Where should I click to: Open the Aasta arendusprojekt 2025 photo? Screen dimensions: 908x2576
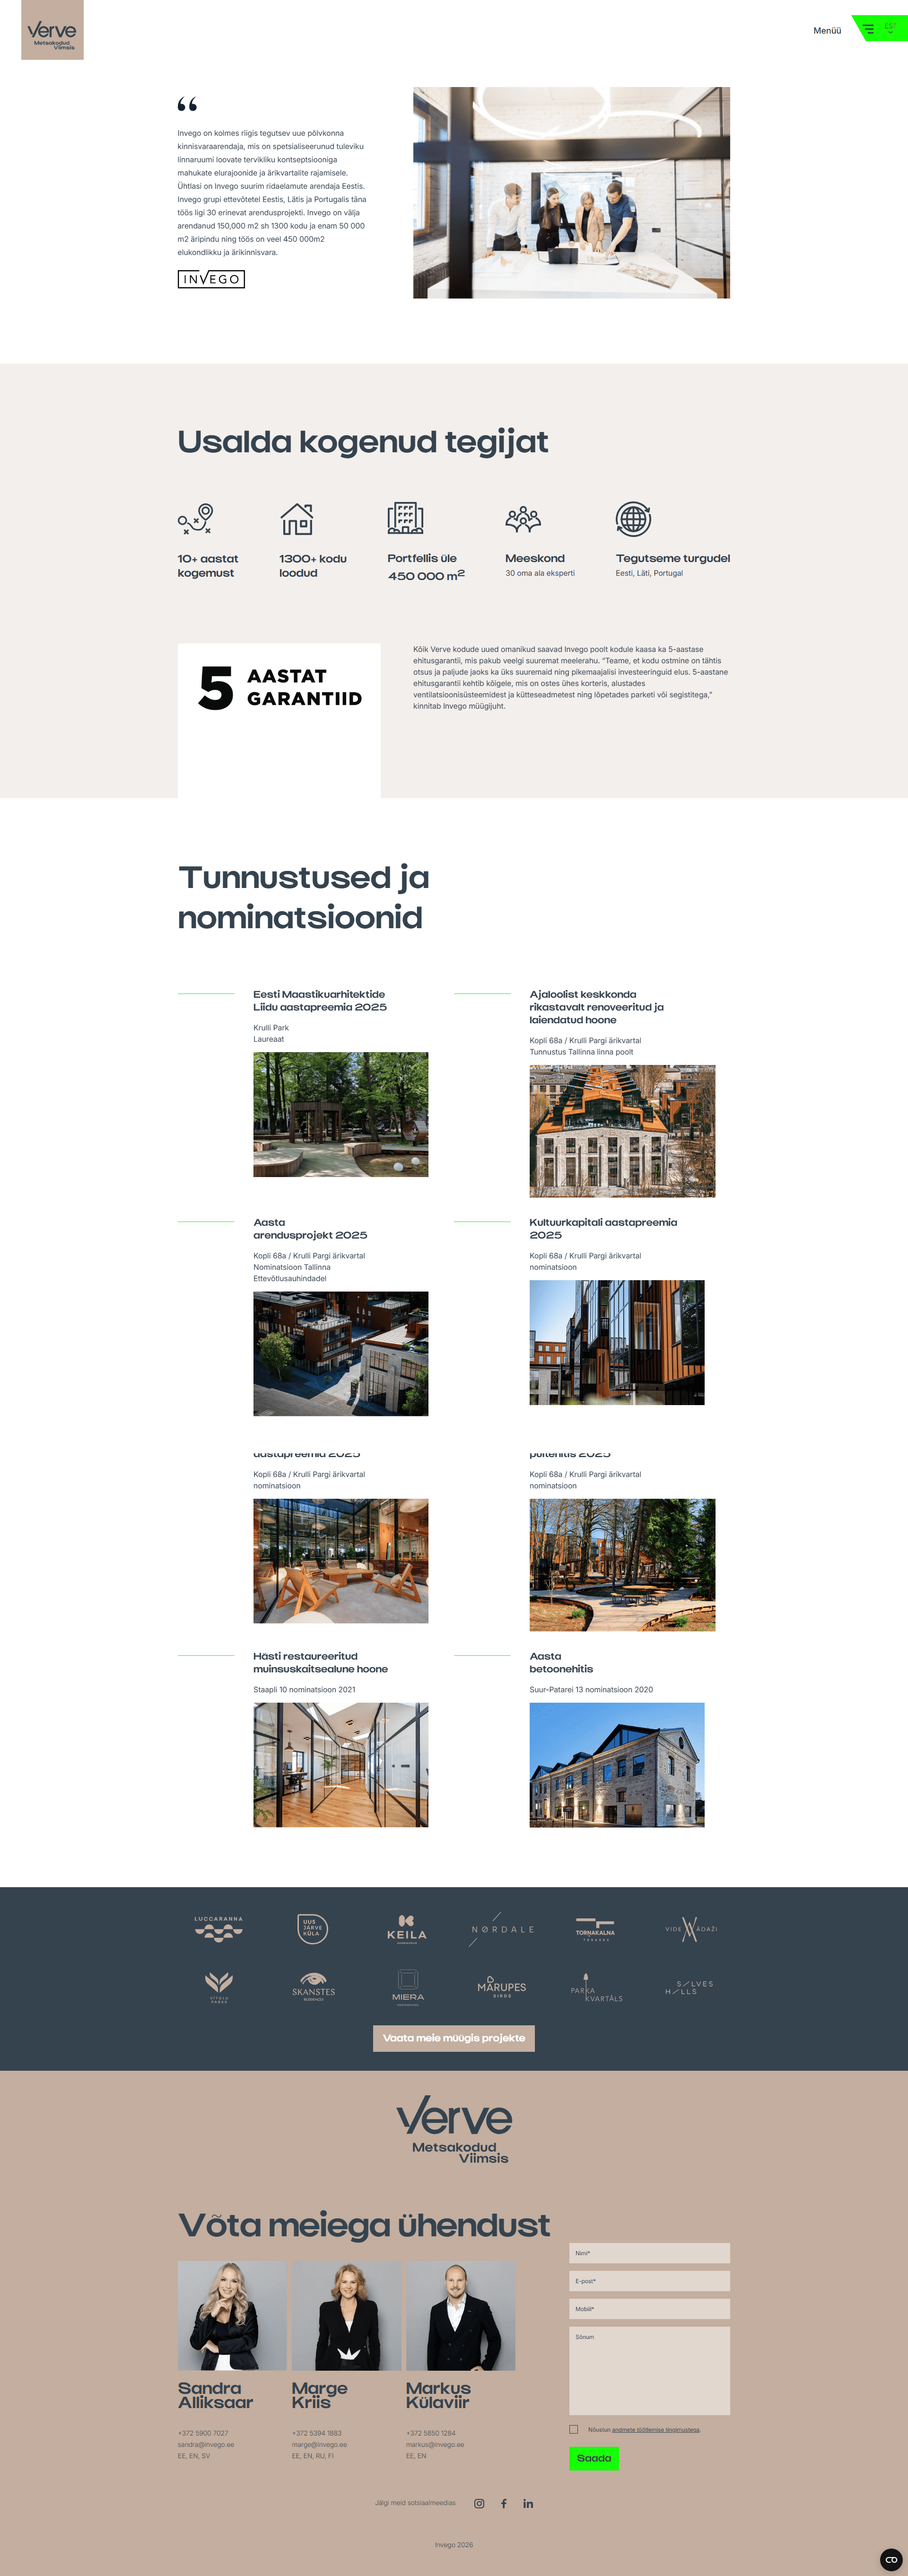coord(341,1354)
